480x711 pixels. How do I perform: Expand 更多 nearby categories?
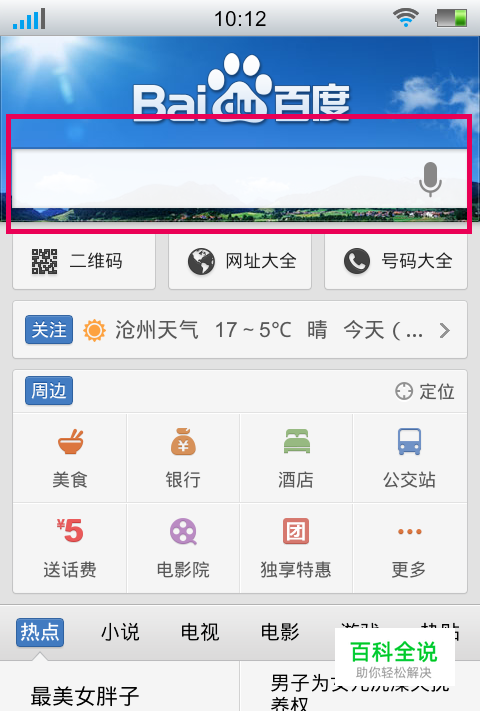pyautogui.click(x=409, y=548)
